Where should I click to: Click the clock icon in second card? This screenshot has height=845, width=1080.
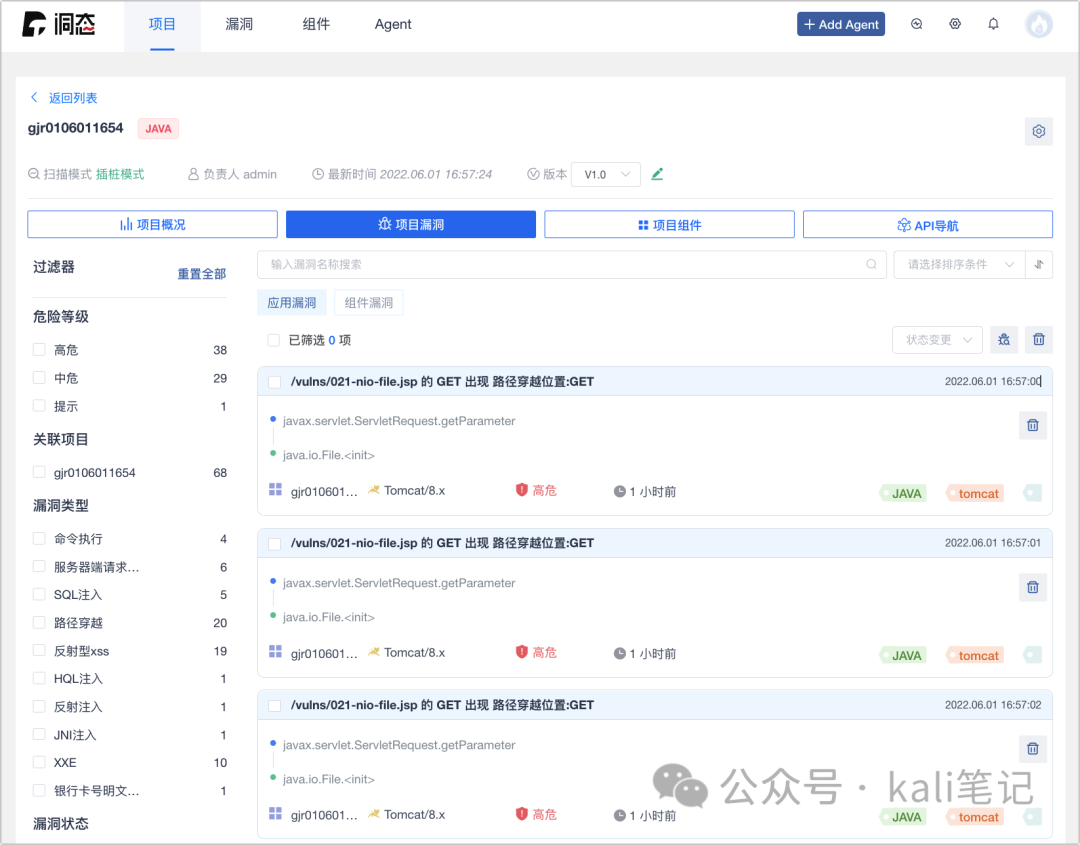(x=620, y=653)
